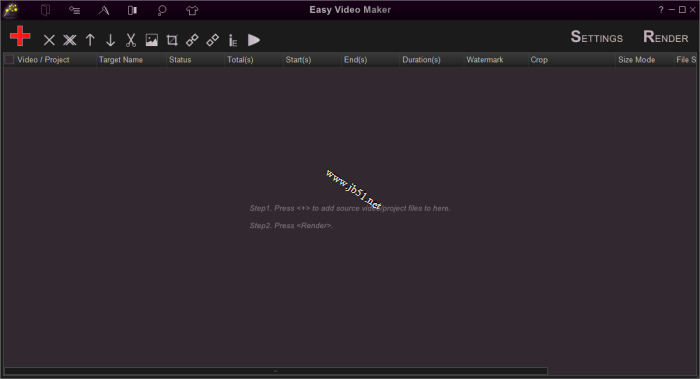Start Render

click(666, 37)
